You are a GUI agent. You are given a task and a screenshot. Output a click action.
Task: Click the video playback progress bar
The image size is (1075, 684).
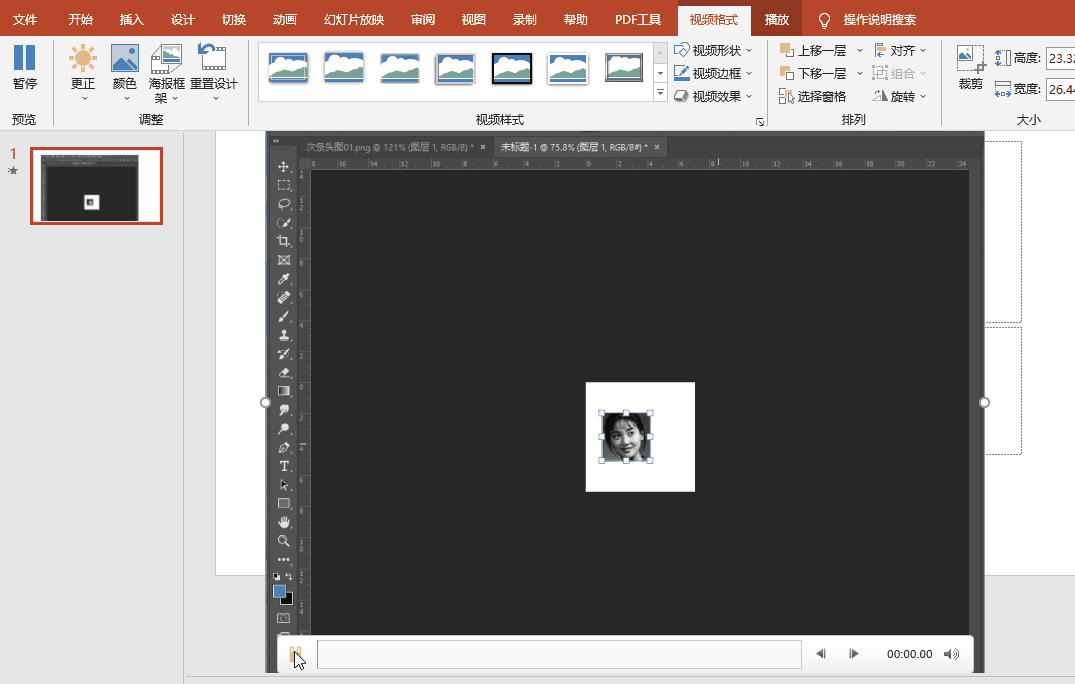[559, 655]
